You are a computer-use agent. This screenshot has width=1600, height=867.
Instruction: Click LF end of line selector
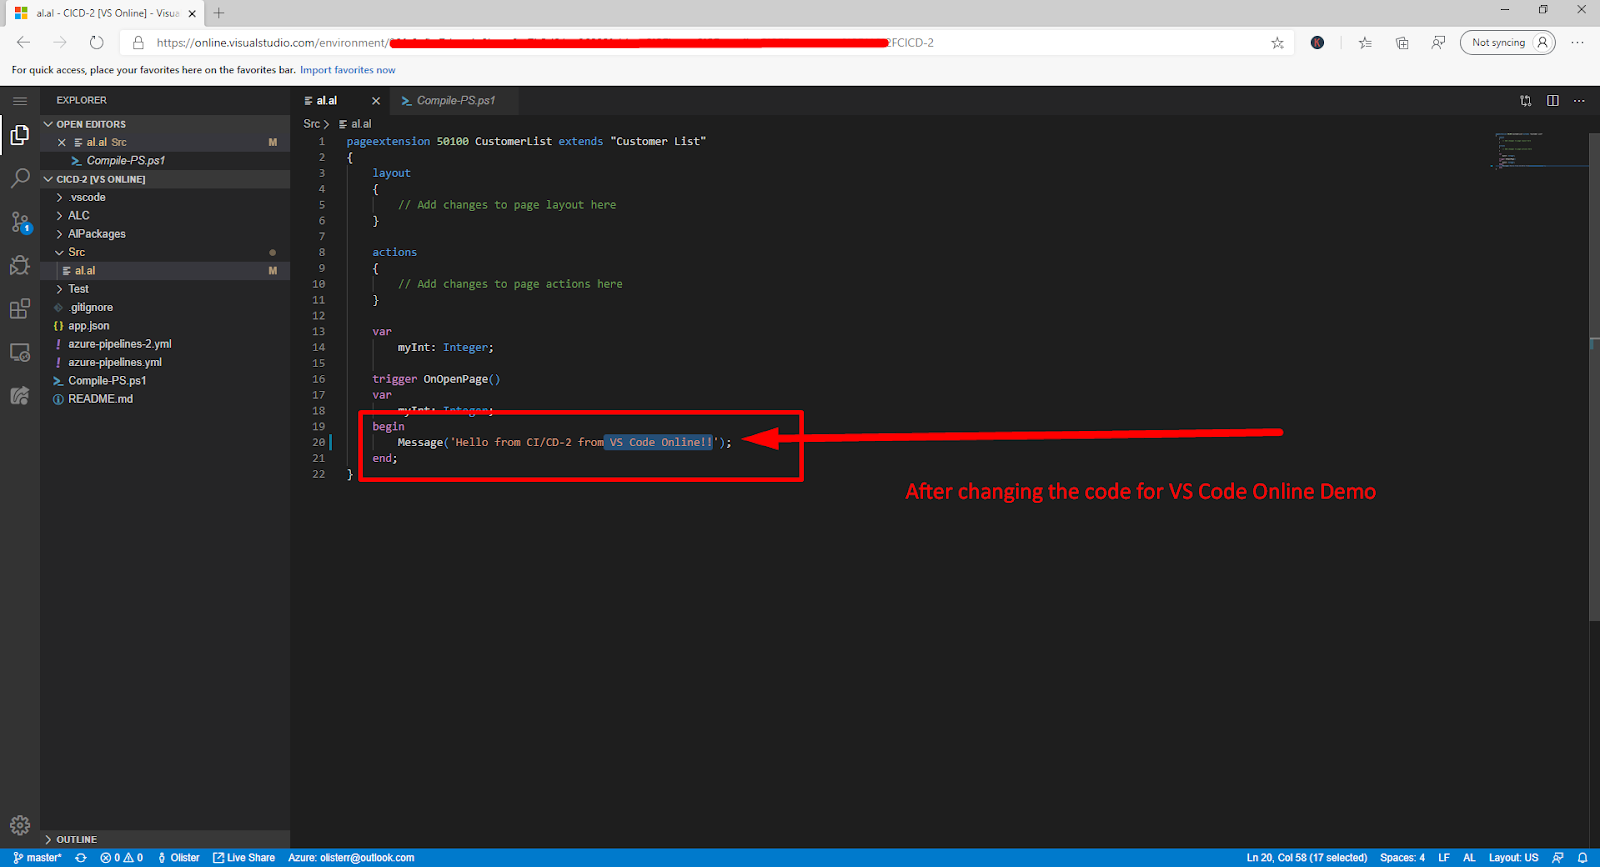[x=1444, y=858]
